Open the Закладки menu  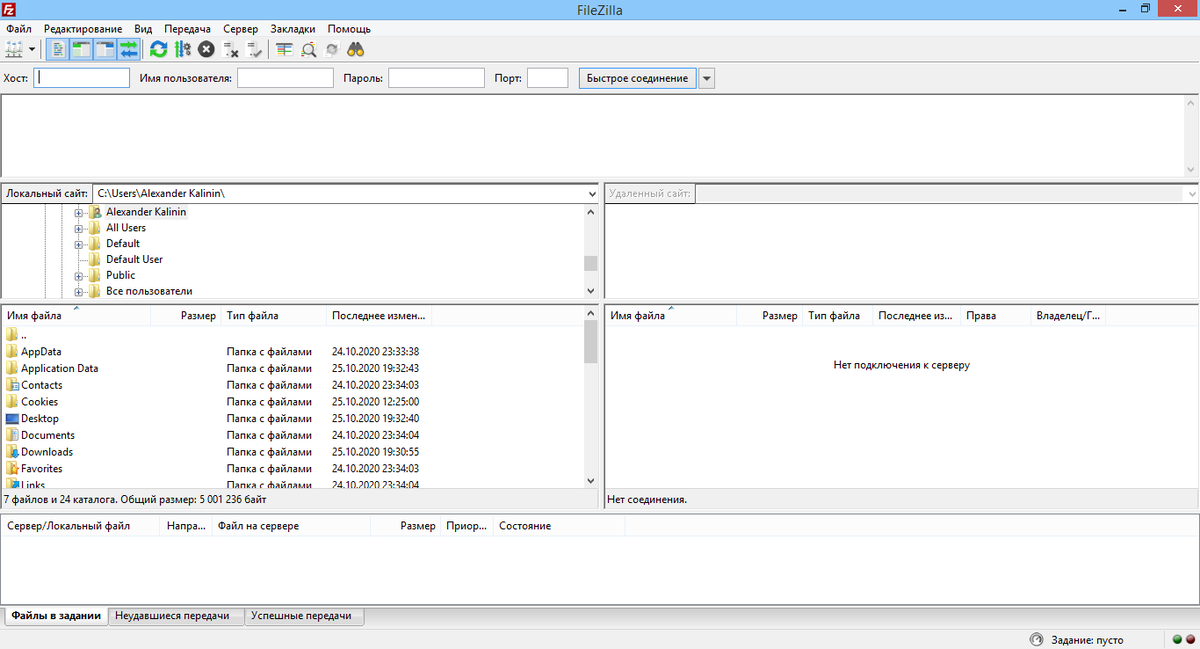(x=292, y=29)
